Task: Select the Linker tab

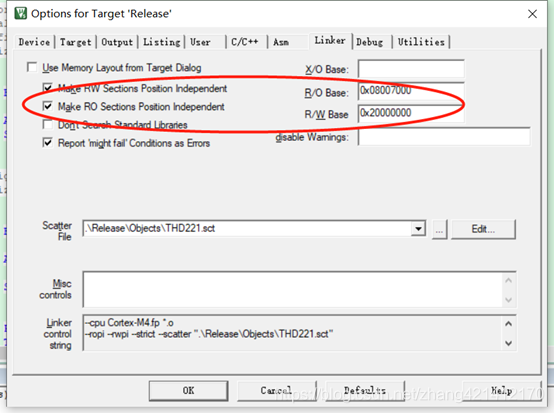Action: tap(330, 41)
